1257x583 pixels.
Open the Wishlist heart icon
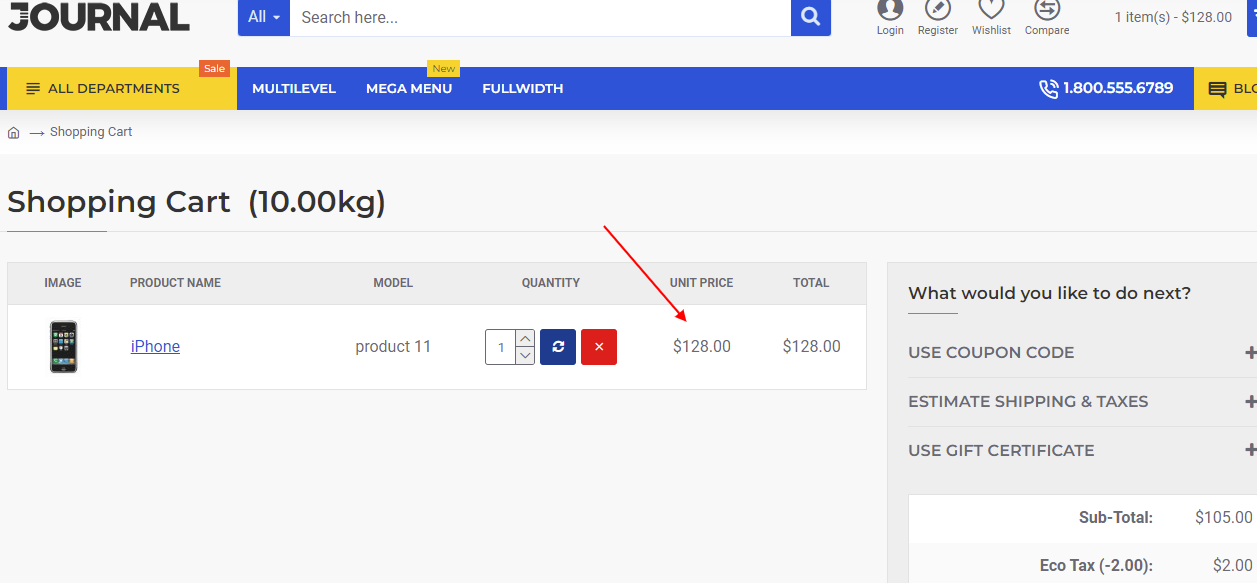tap(991, 9)
